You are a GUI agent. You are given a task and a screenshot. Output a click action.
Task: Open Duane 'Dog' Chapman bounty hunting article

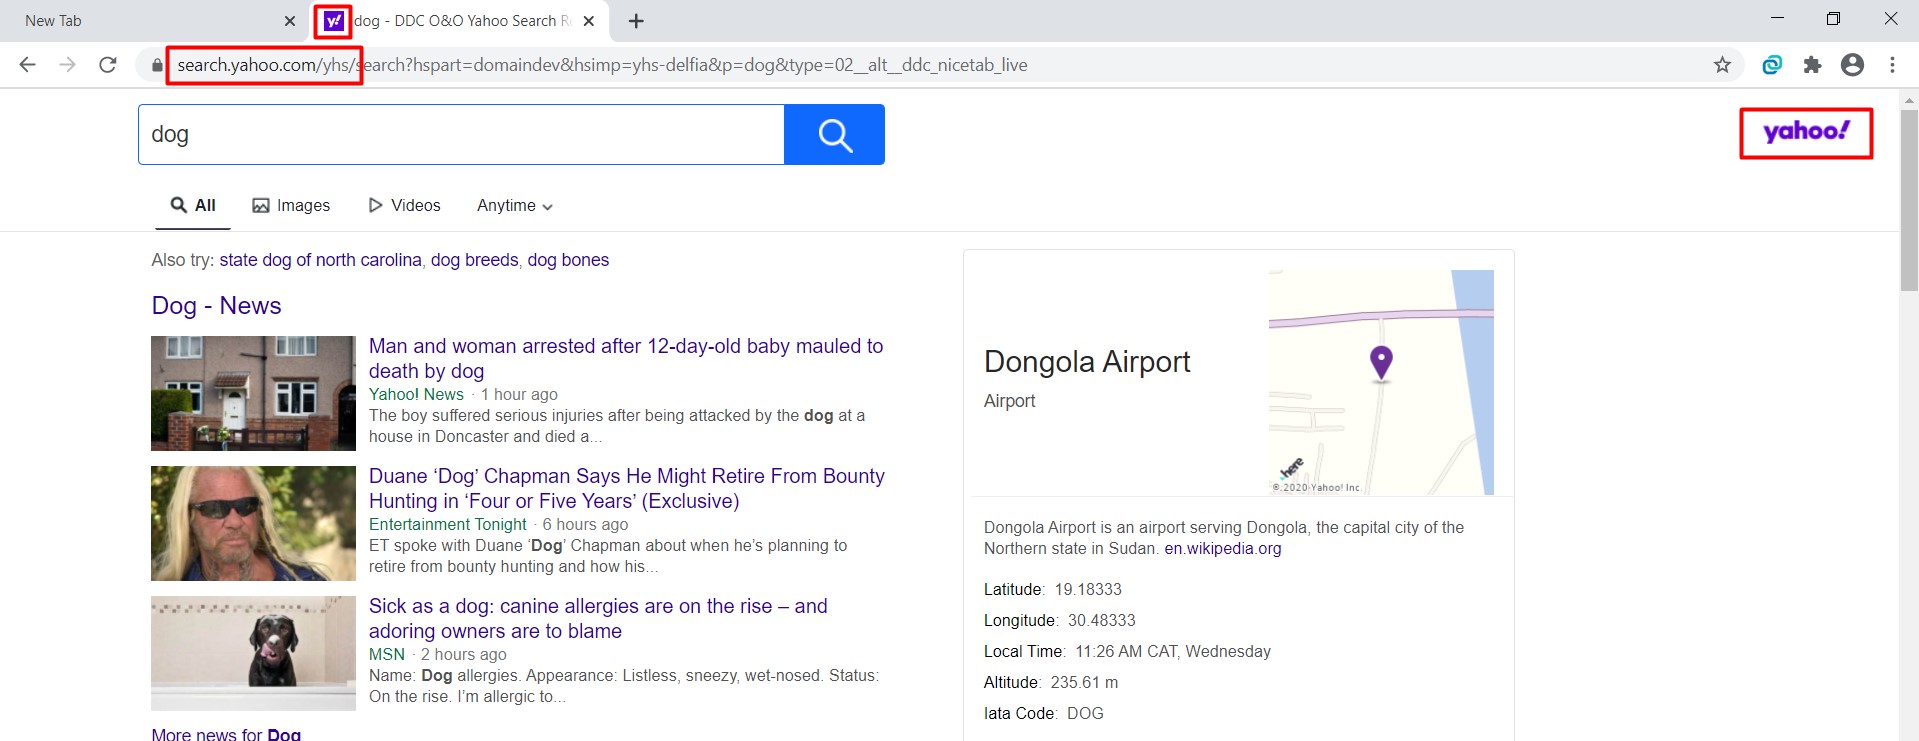coord(627,488)
